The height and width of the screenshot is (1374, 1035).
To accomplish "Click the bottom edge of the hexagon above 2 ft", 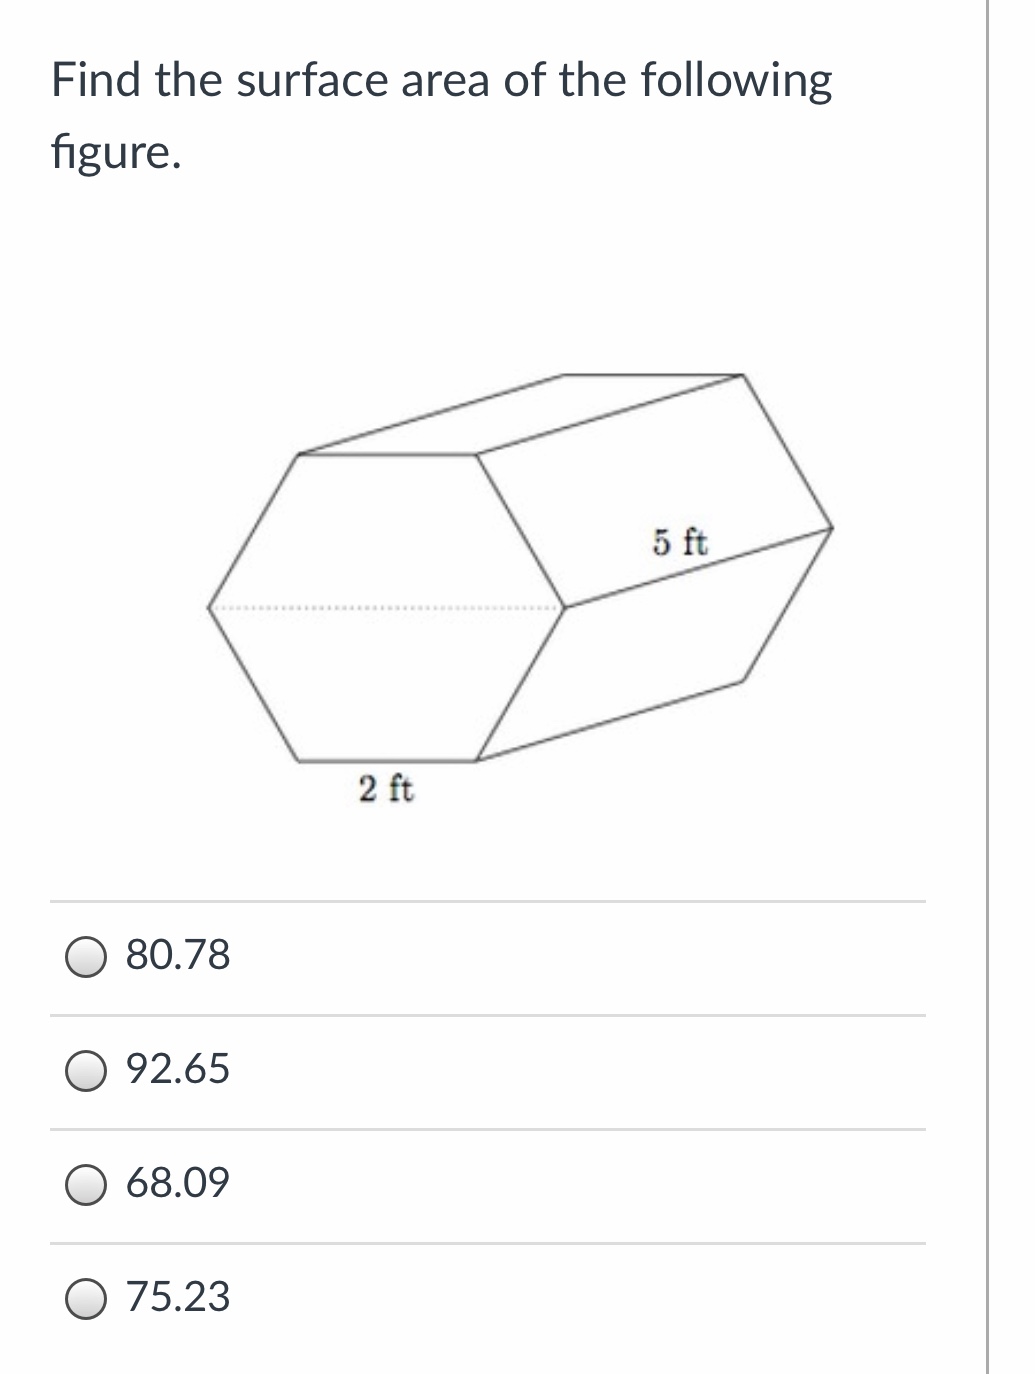I will click(x=386, y=758).
